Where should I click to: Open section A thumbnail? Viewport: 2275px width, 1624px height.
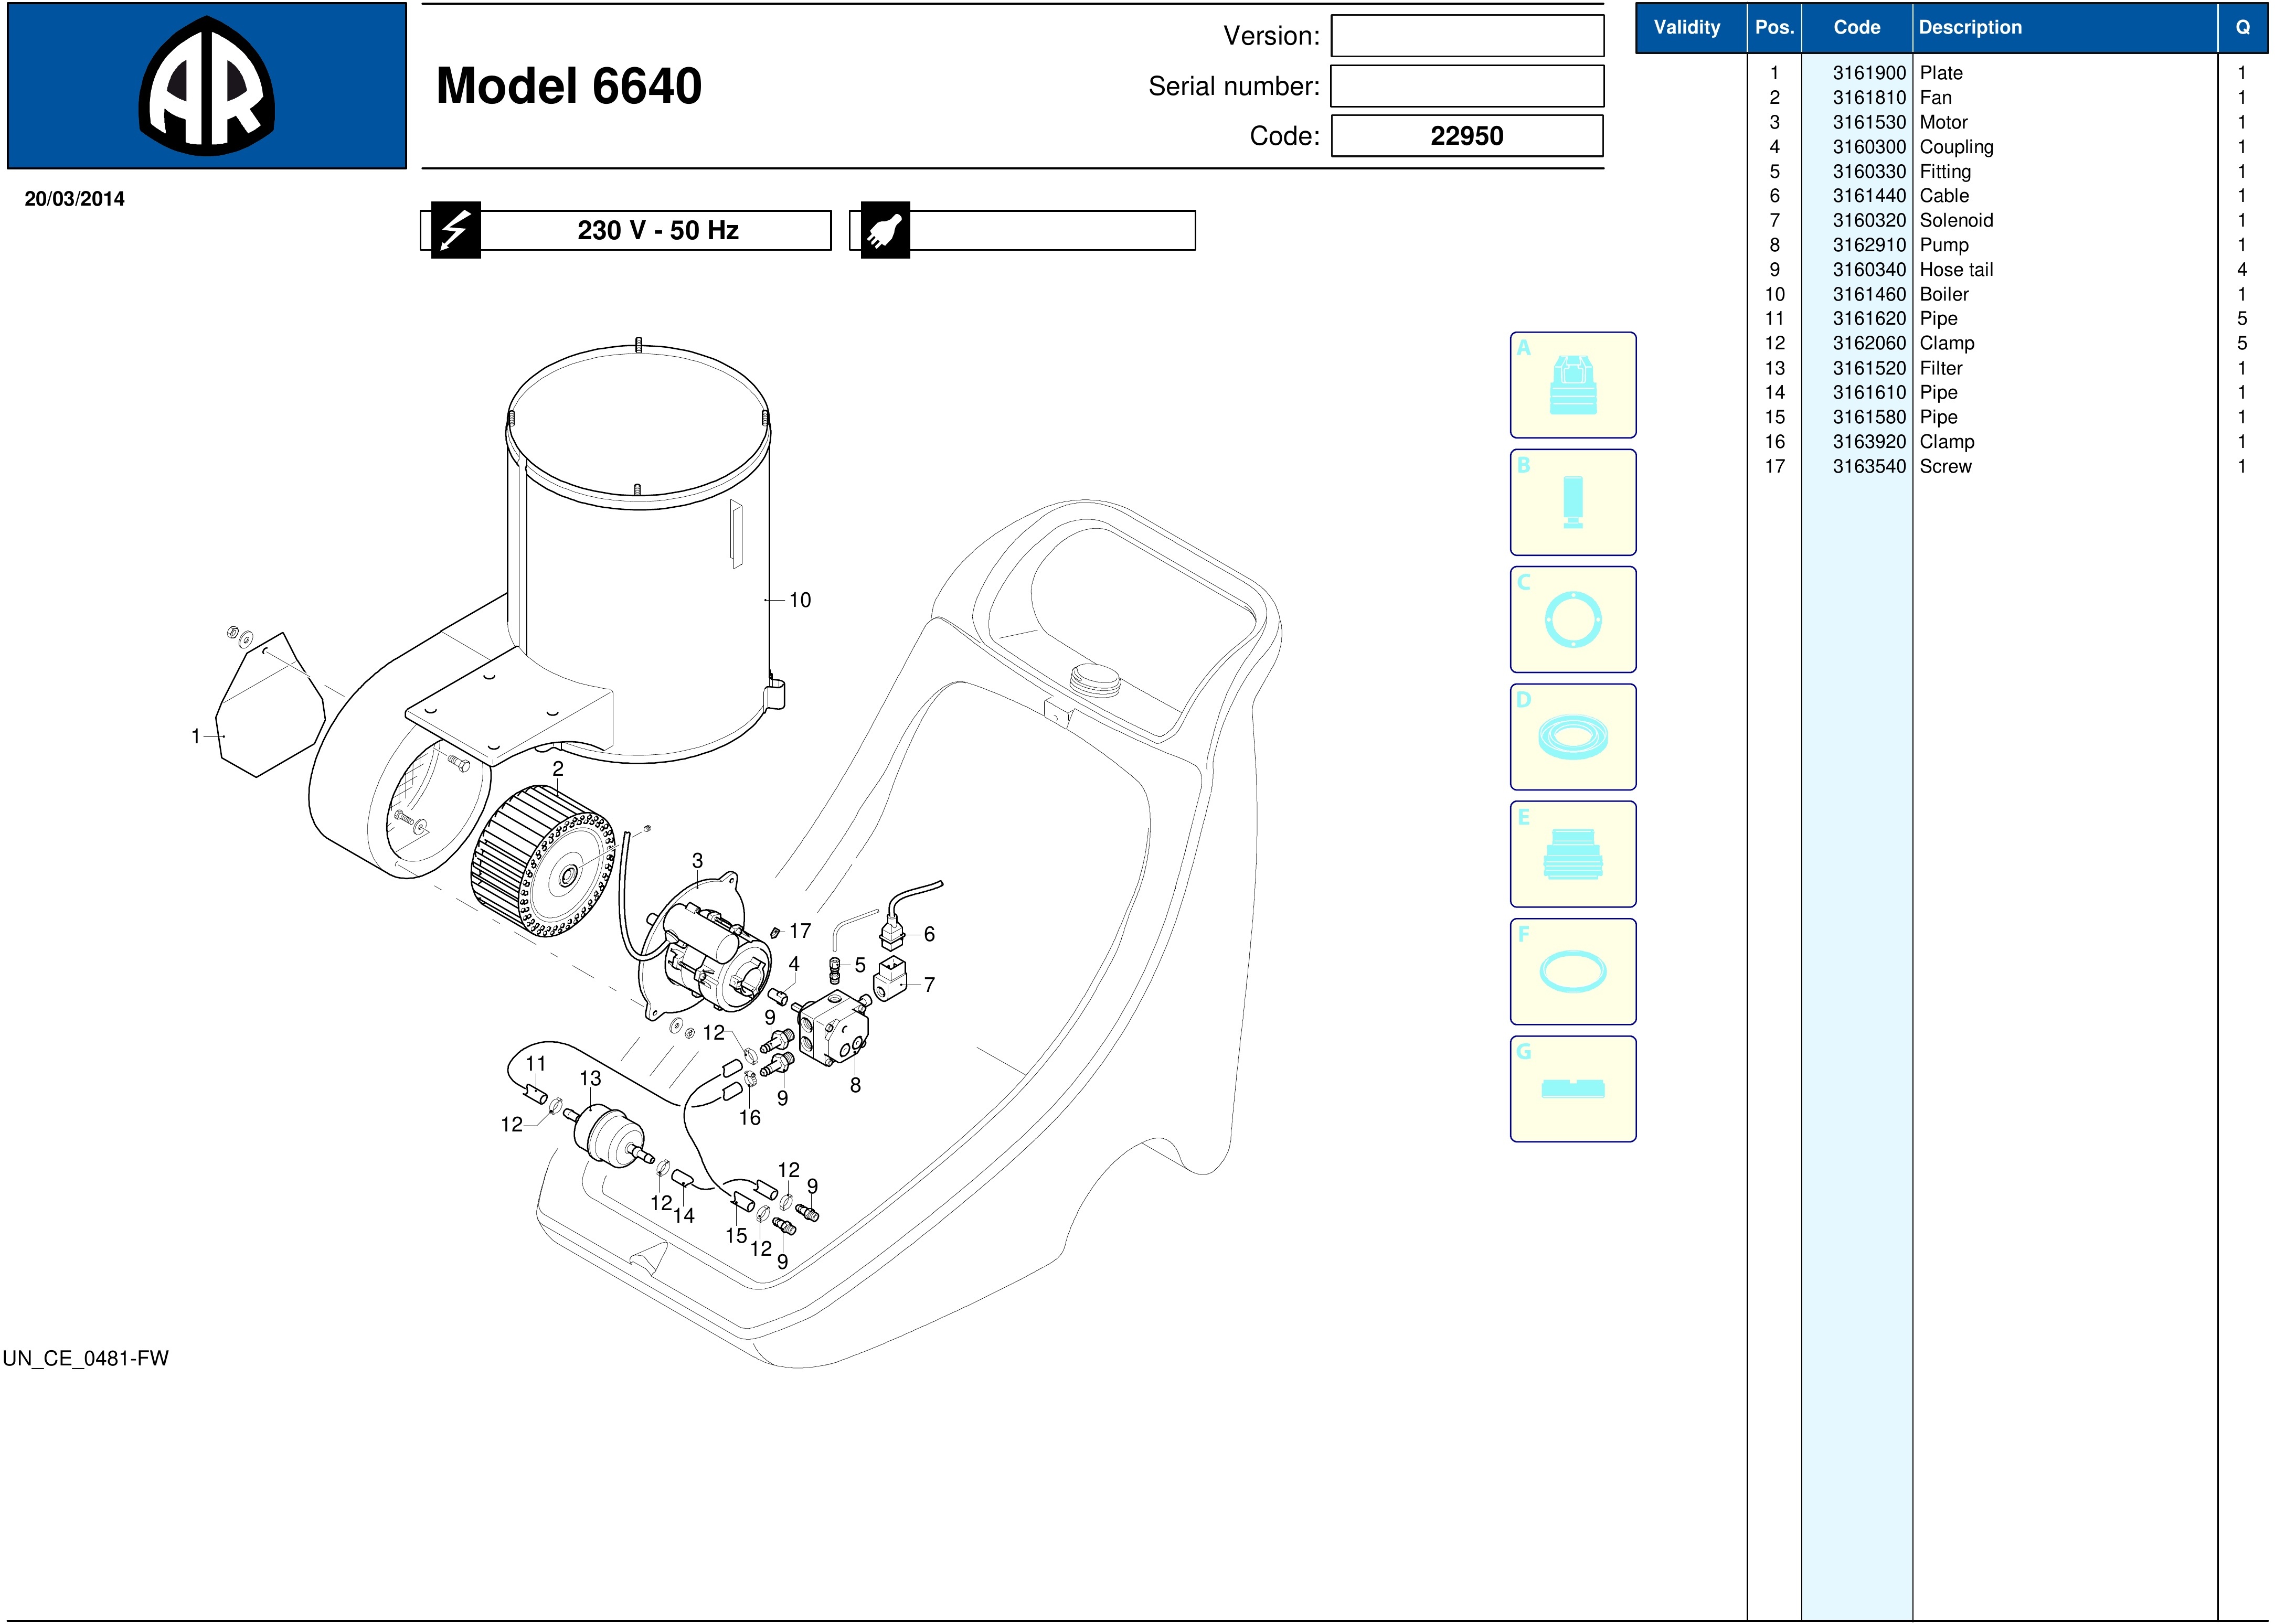tap(1572, 385)
